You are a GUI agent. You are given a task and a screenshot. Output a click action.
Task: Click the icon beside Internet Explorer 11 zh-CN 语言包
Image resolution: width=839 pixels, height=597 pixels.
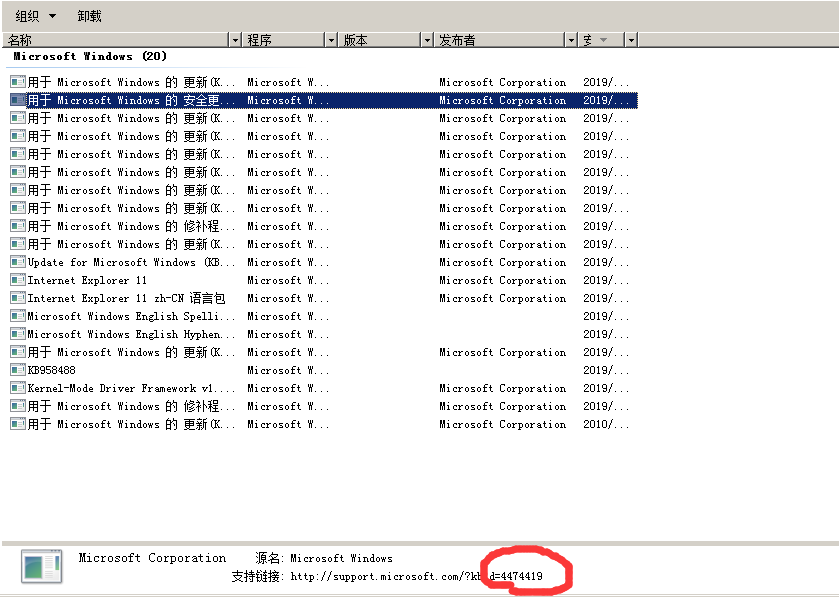(18, 298)
